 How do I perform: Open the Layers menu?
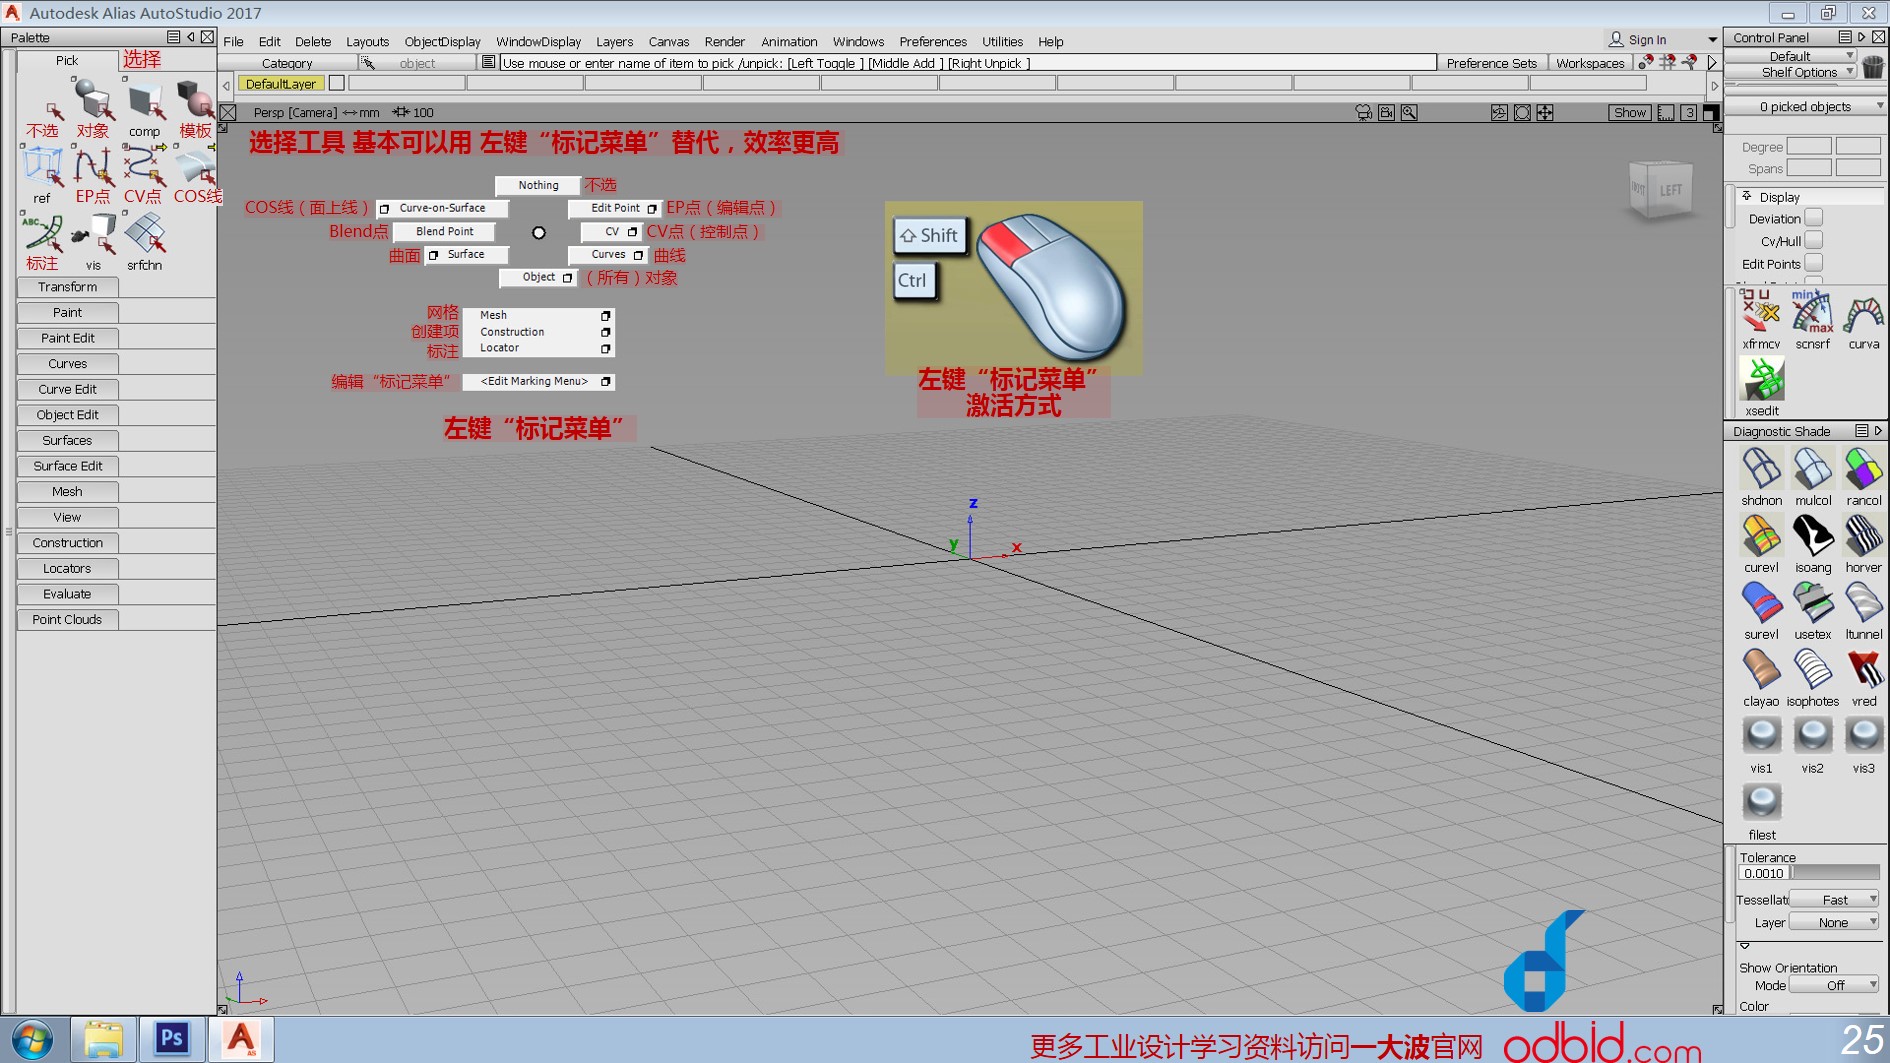[x=614, y=42]
